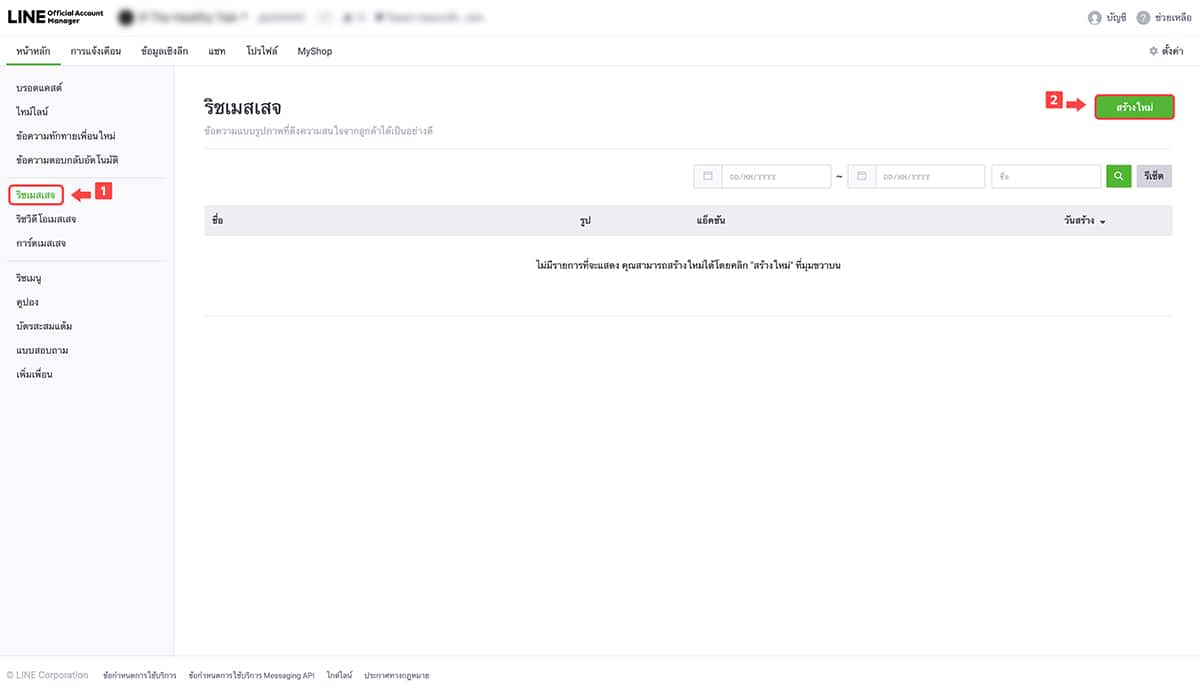Image resolution: width=1200 pixels, height=689 pixels.
Task: Focus the start date DD/MM/YYYY field
Action: pos(776,176)
